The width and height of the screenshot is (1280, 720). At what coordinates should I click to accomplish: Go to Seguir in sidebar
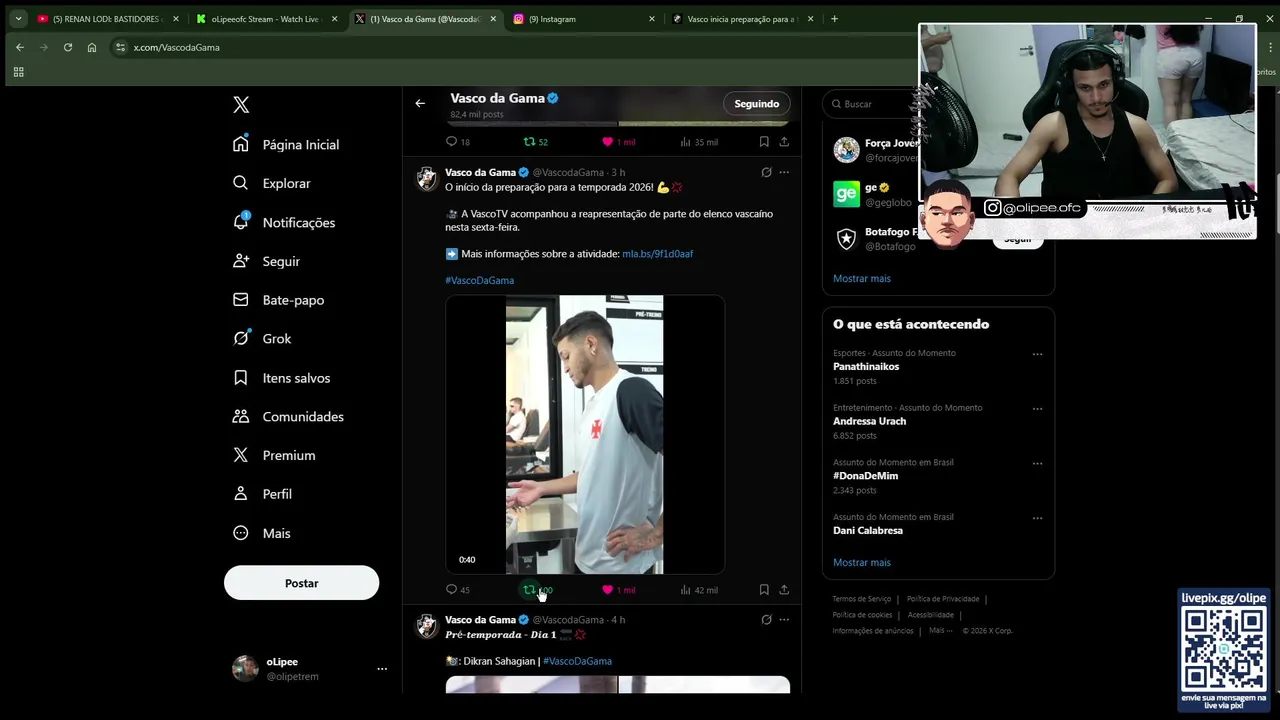pos(266,262)
